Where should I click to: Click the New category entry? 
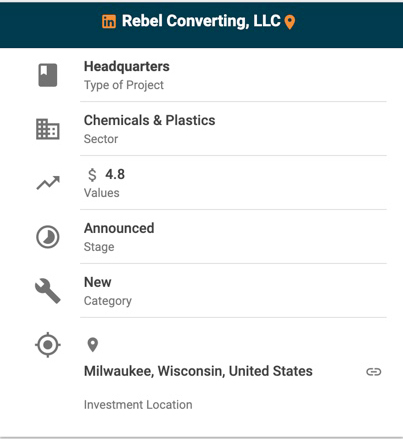(x=98, y=282)
